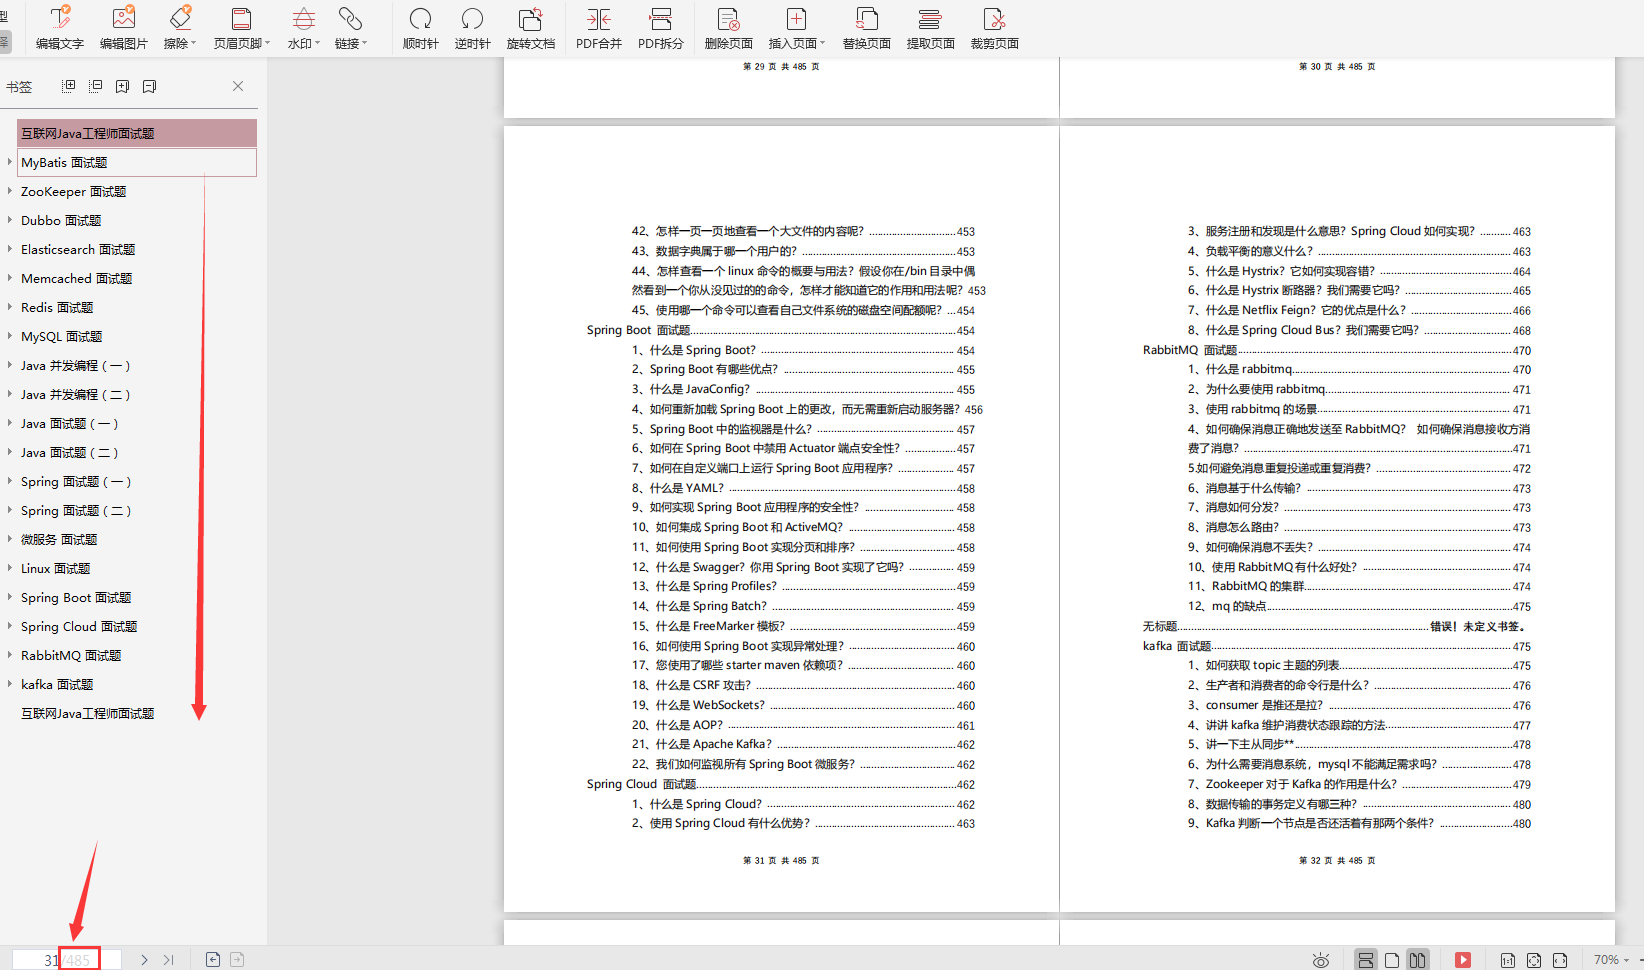Open Spring 面试题（二）bookmark
Image resolution: width=1644 pixels, height=970 pixels.
click(x=76, y=510)
